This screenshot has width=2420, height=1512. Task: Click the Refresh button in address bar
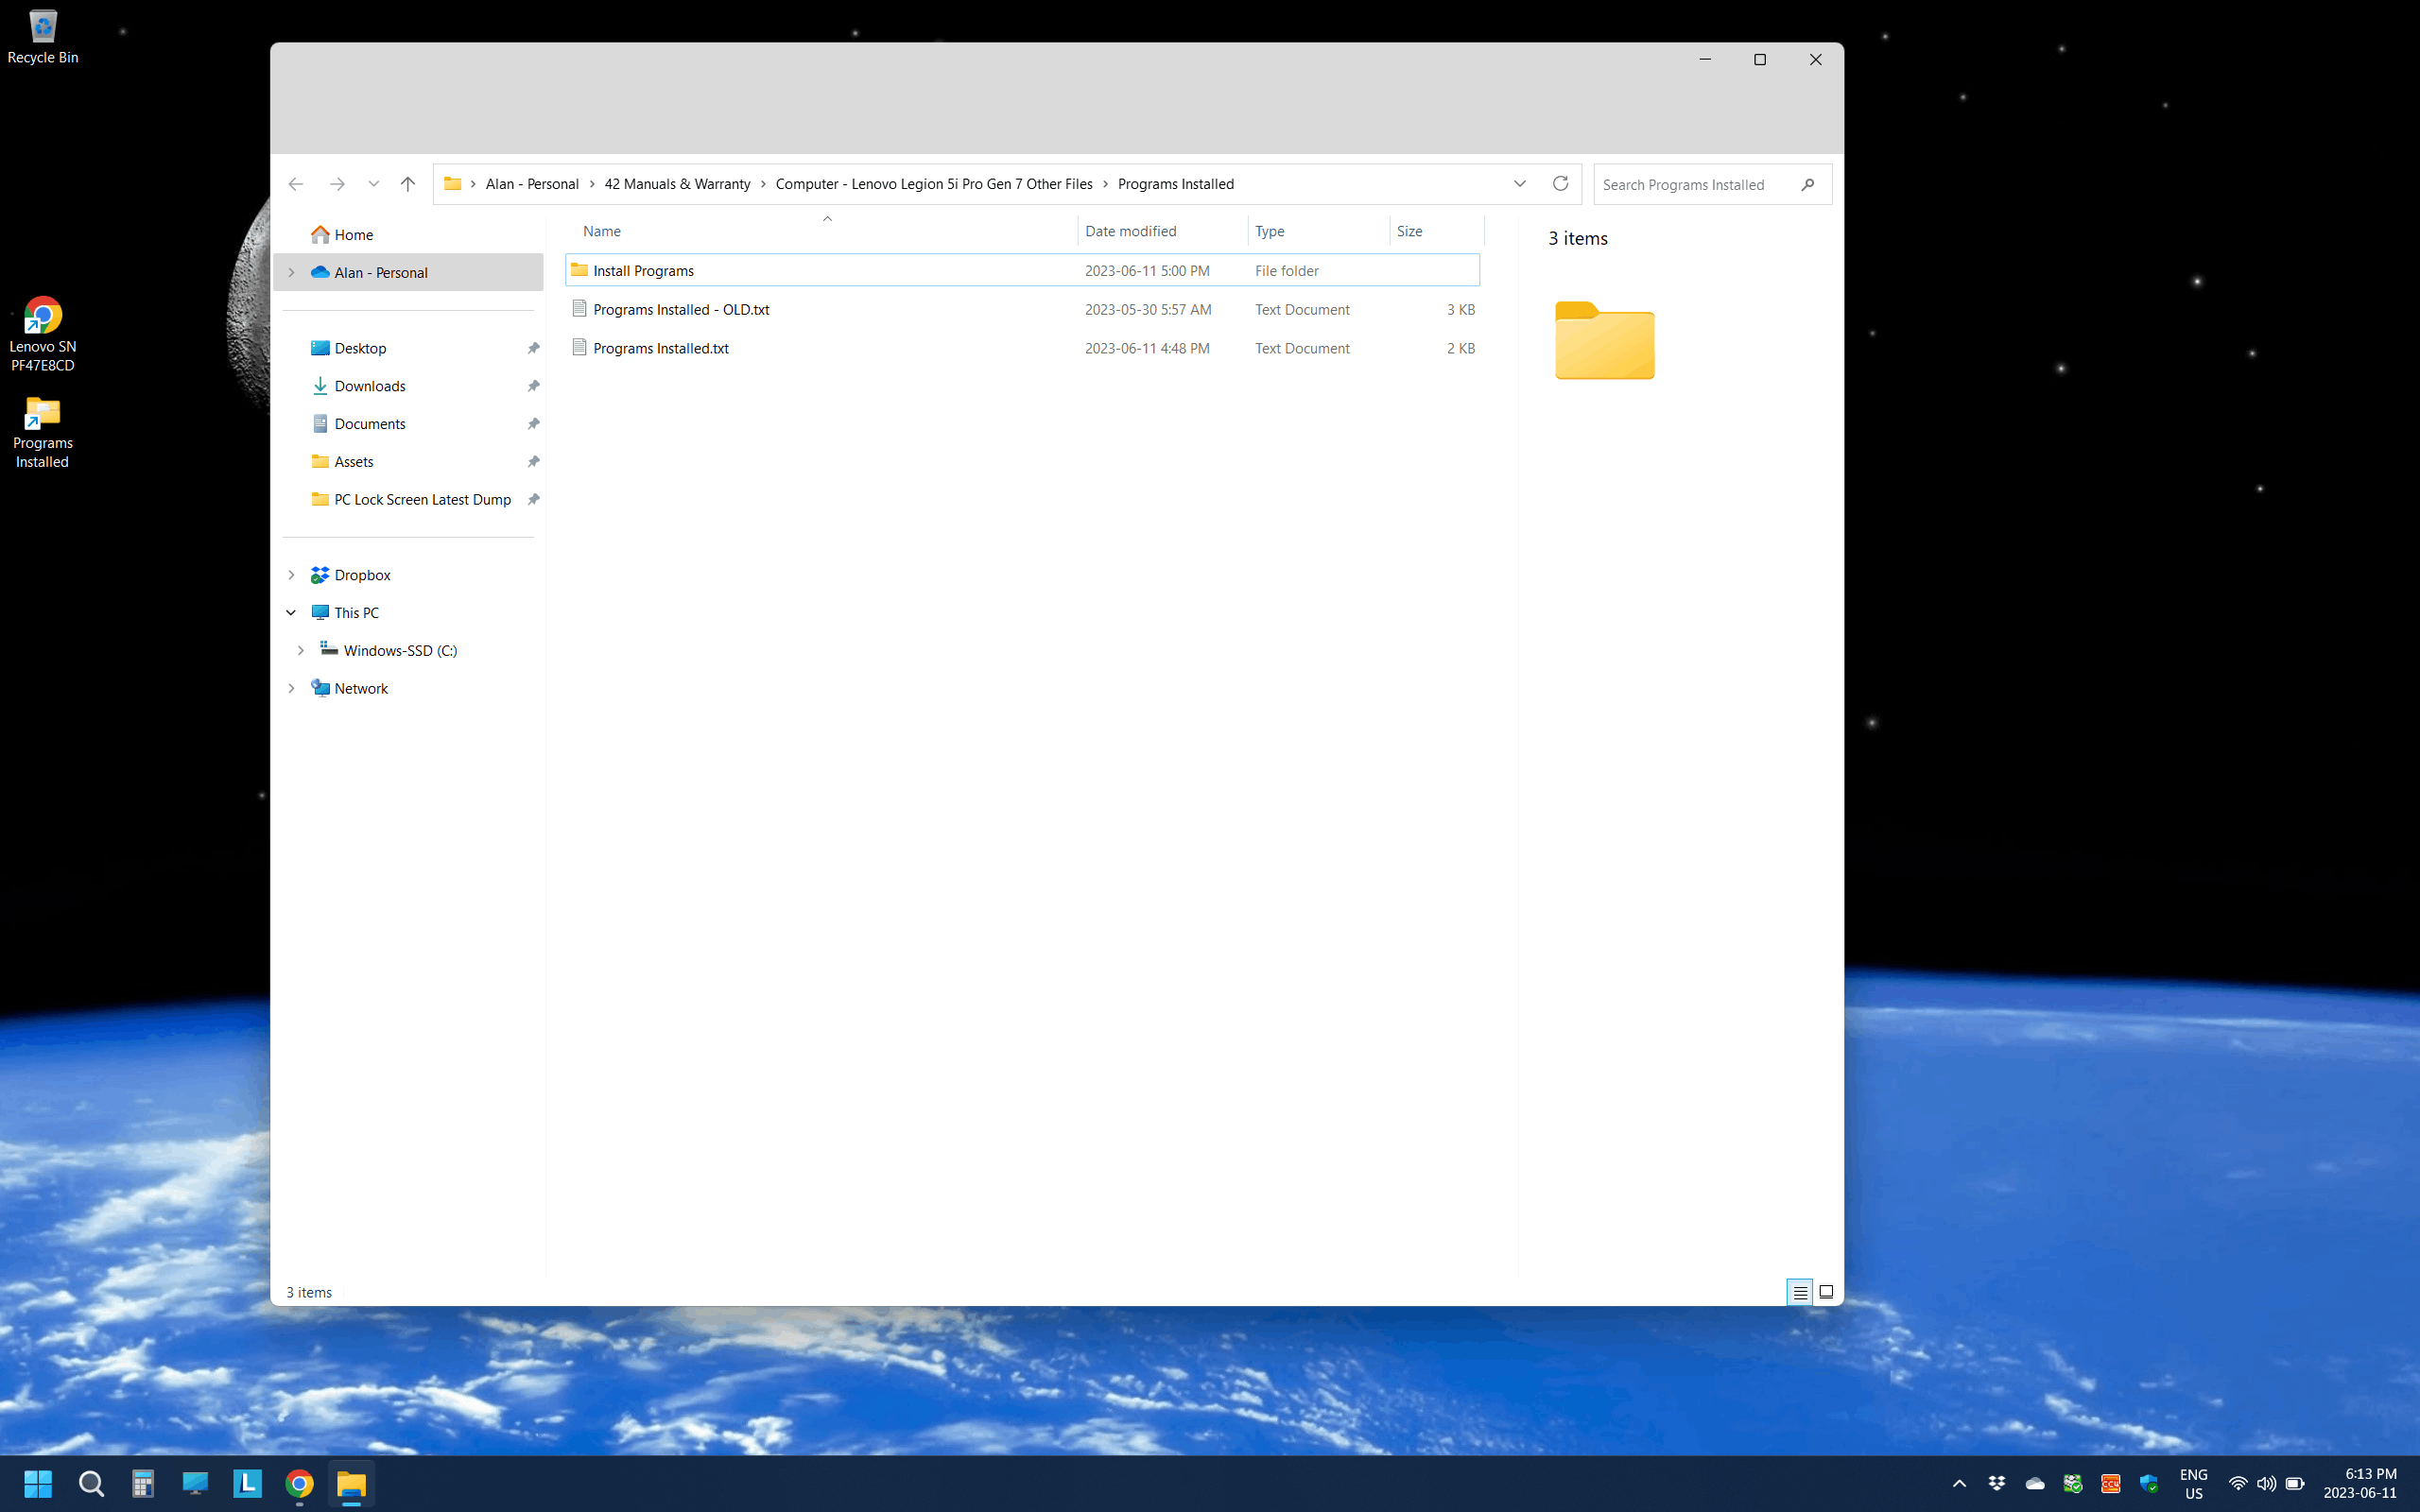1560,184
